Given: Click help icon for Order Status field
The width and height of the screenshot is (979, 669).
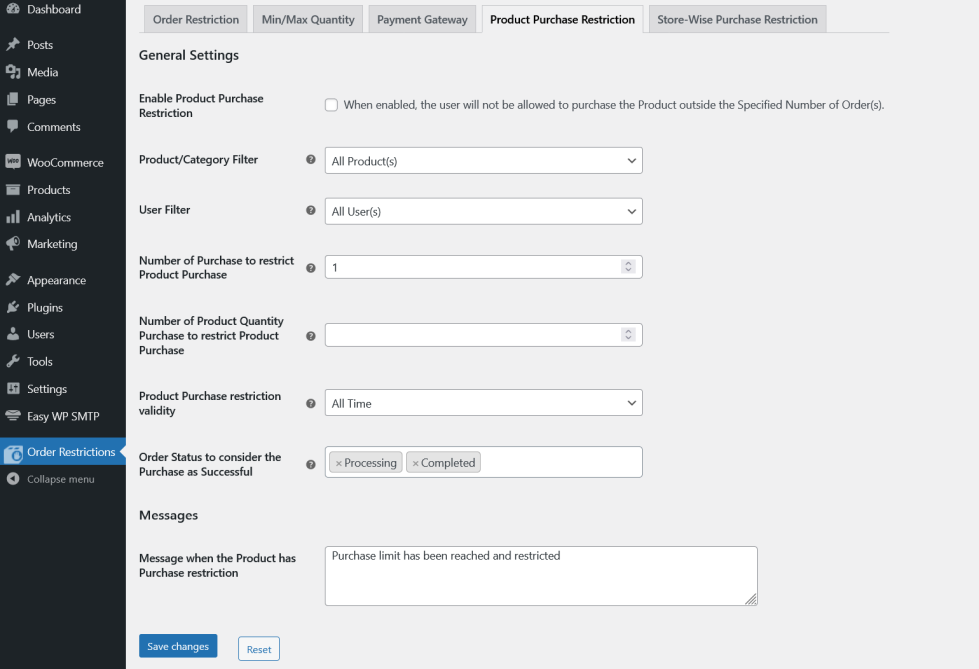Looking at the screenshot, I should tap(311, 464).
